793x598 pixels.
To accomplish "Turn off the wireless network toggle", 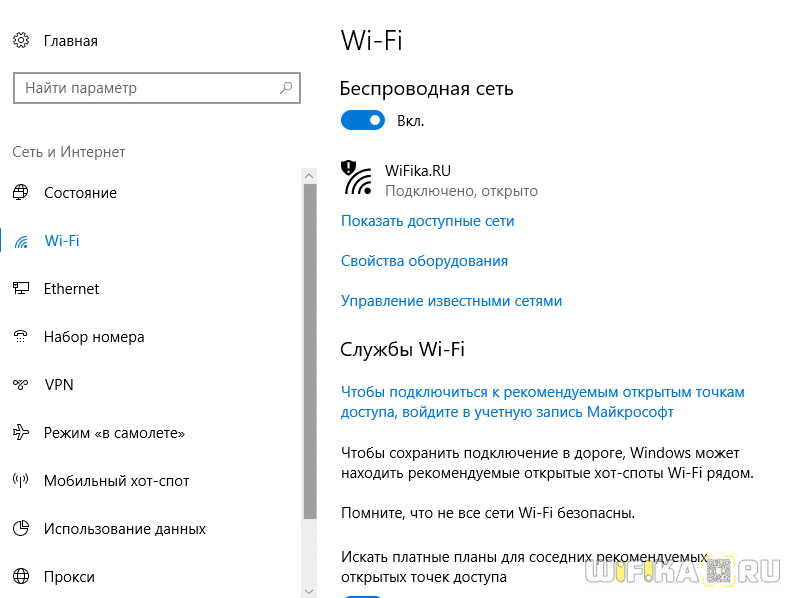I will pos(363,121).
